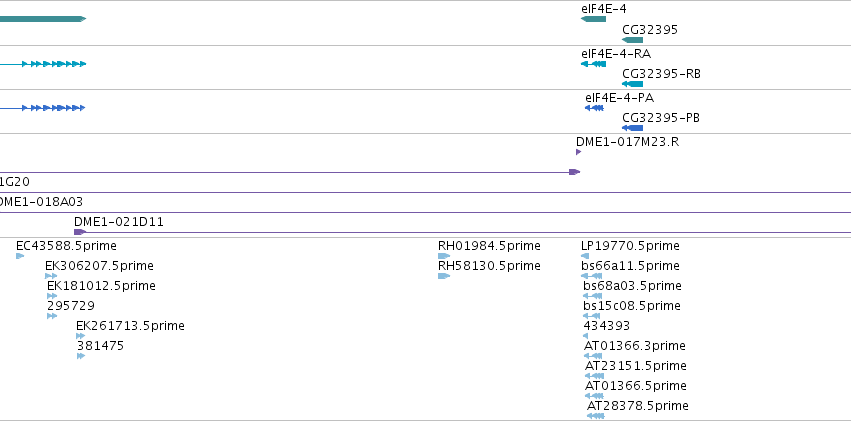851x421 pixels.
Task: Click the EK306207.5prime EST glyph
Action: click(x=51, y=276)
